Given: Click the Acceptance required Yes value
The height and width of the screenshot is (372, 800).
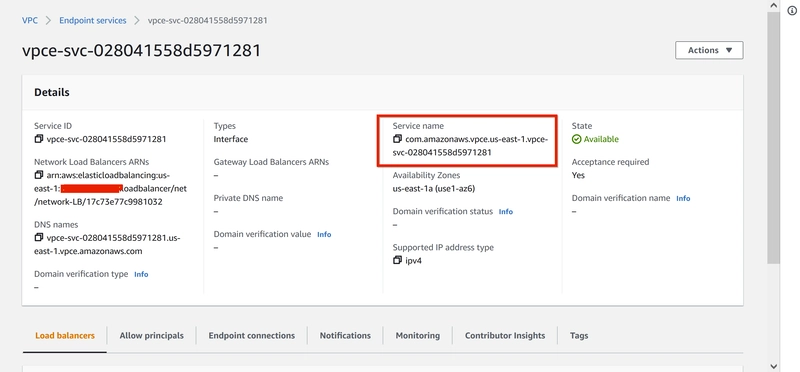Looking at the screenshot, I should tap(578, 175).
